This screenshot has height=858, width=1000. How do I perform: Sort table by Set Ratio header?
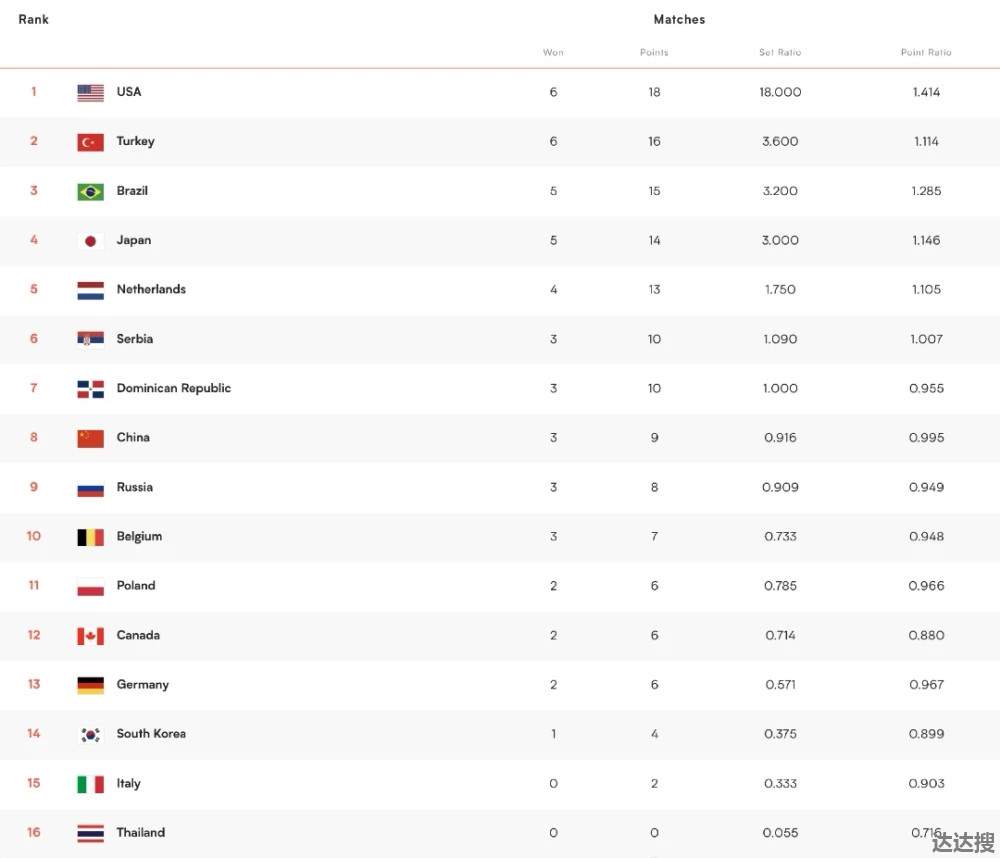tap(780, 52)
